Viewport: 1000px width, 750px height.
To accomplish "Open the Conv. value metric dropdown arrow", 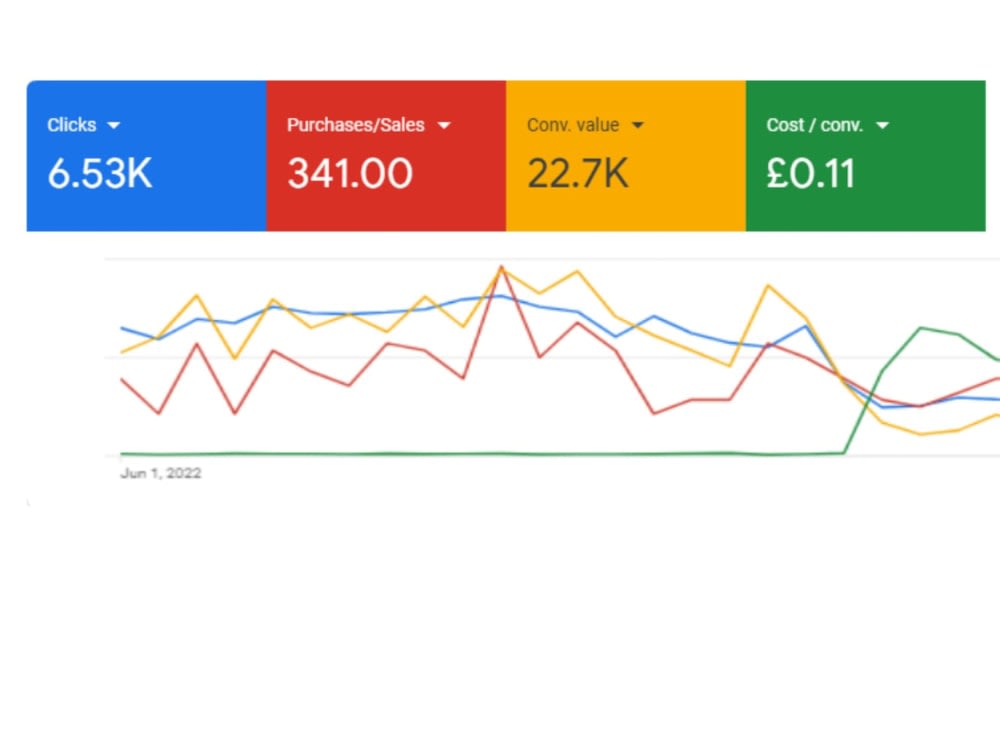I will tap(638, 125).
